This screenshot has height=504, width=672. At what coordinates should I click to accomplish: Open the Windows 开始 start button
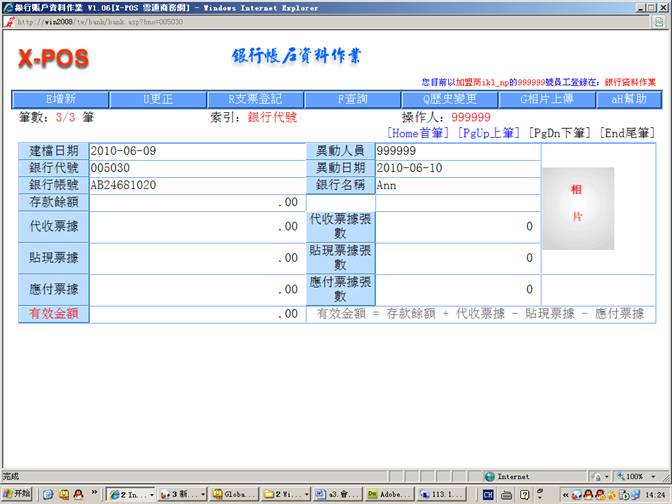coord(17,494)
